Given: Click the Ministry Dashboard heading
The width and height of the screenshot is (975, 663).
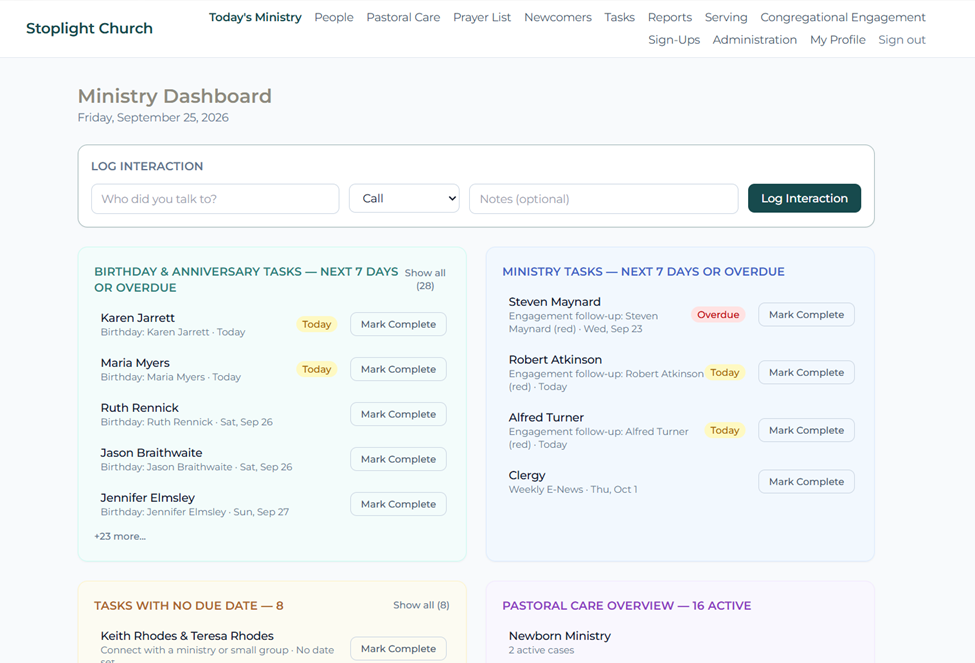Looking at the screenshot, I should [175, 96].
